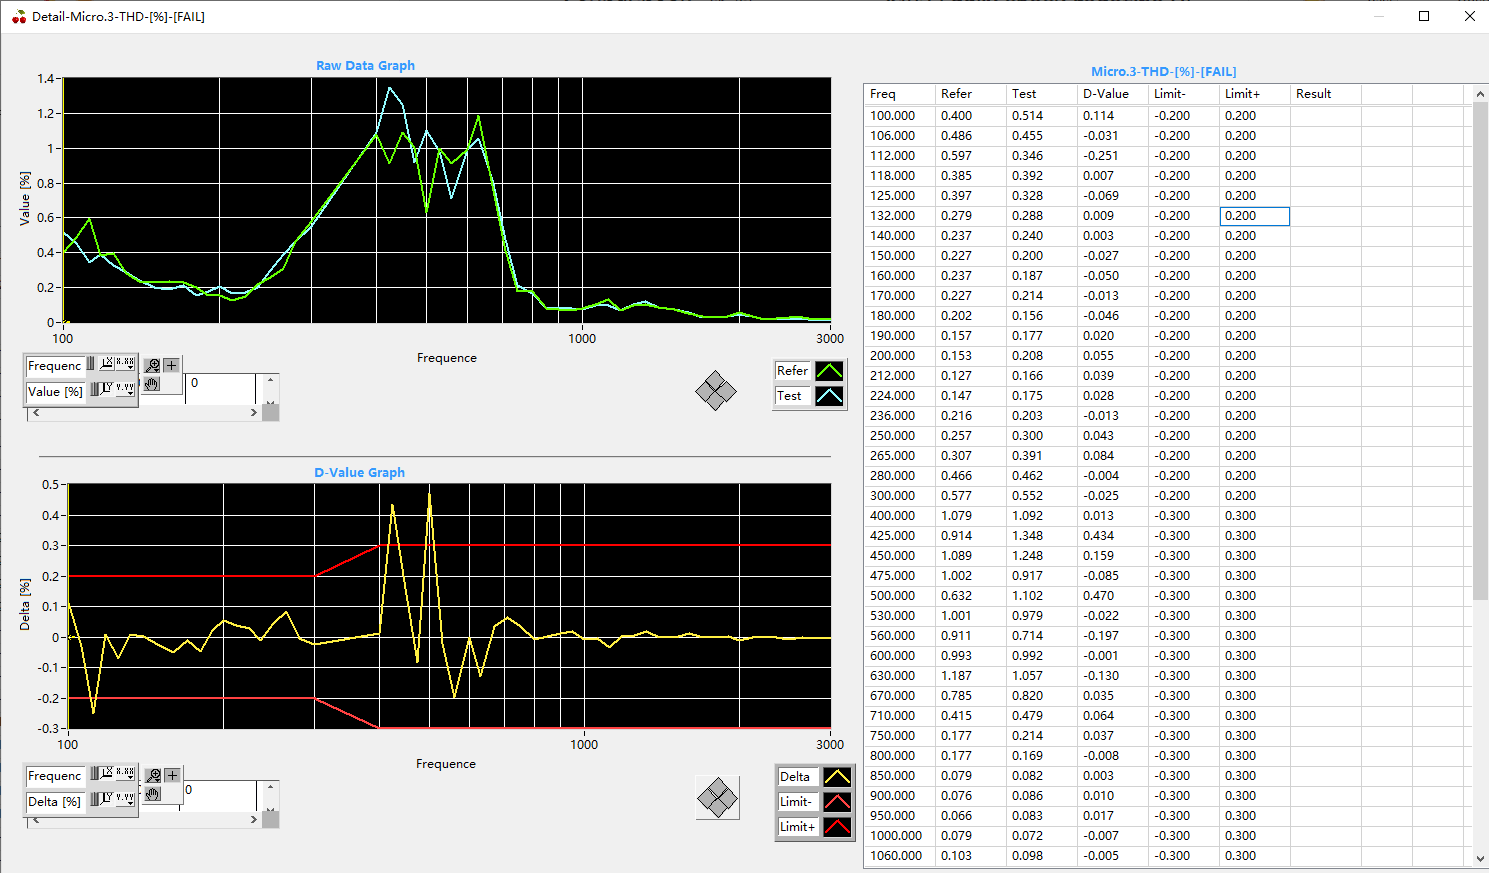Toggle the Y autoscale lock for Delta [%]

pos(94,799)
